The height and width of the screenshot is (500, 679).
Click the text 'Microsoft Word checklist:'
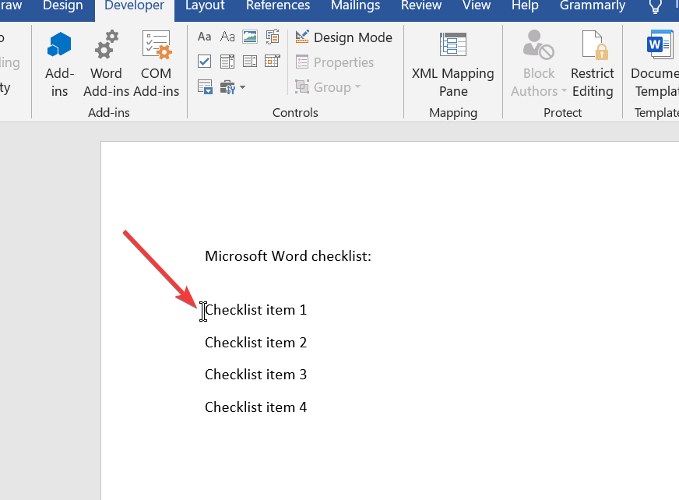pyautogui.click(x=288, y=256)
